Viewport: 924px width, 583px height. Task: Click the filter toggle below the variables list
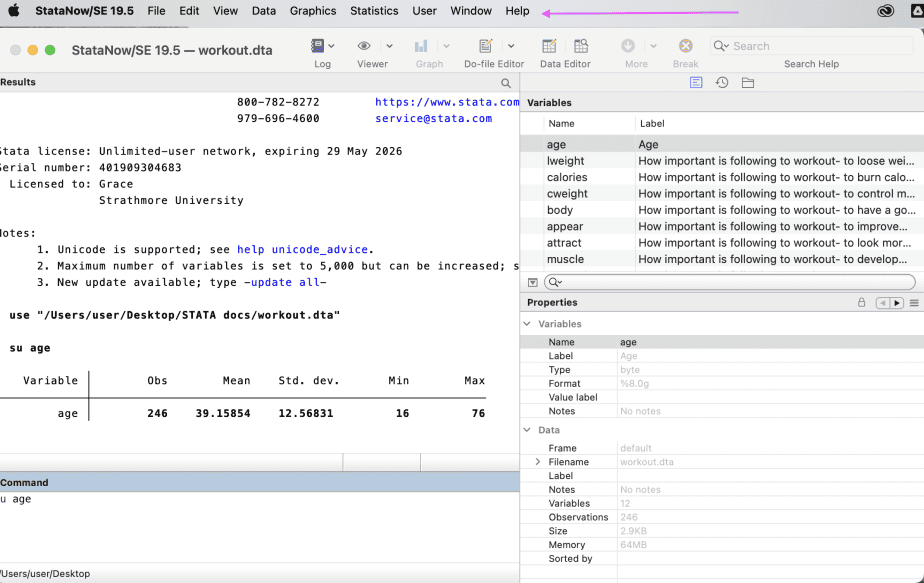(533, 281)
